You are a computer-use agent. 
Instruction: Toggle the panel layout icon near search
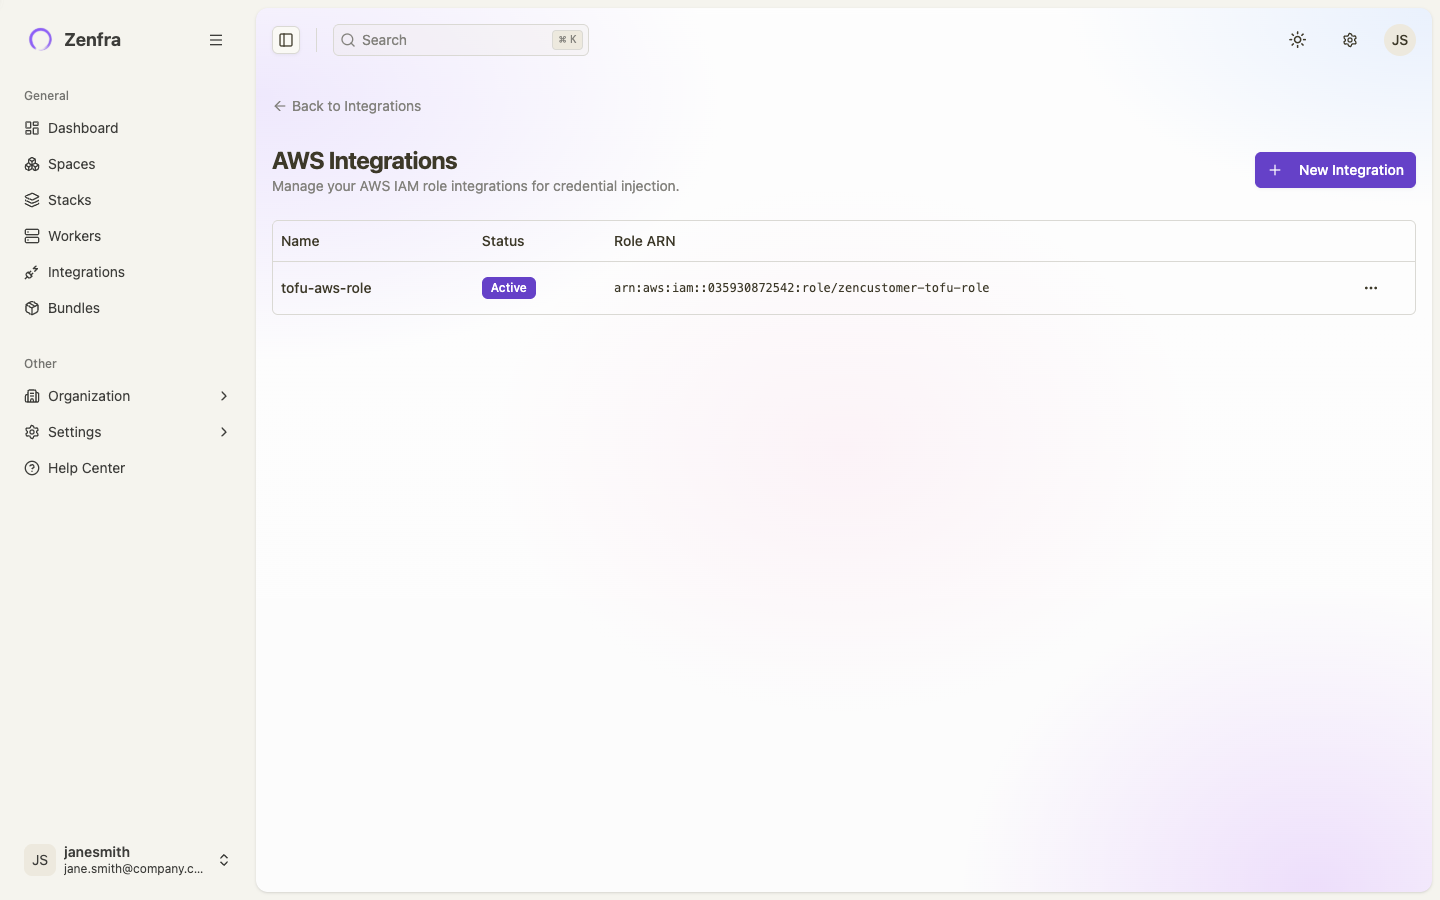(287, 40)
